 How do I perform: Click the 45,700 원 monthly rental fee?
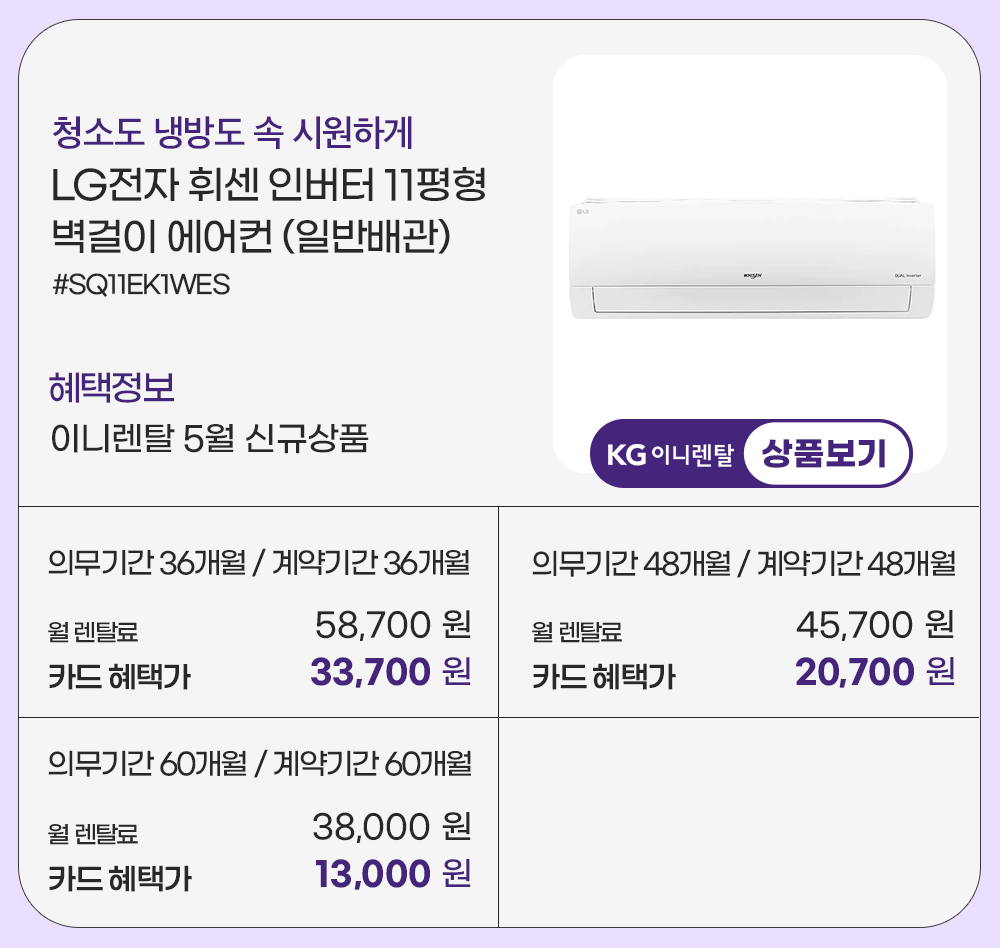pos(875,627)
